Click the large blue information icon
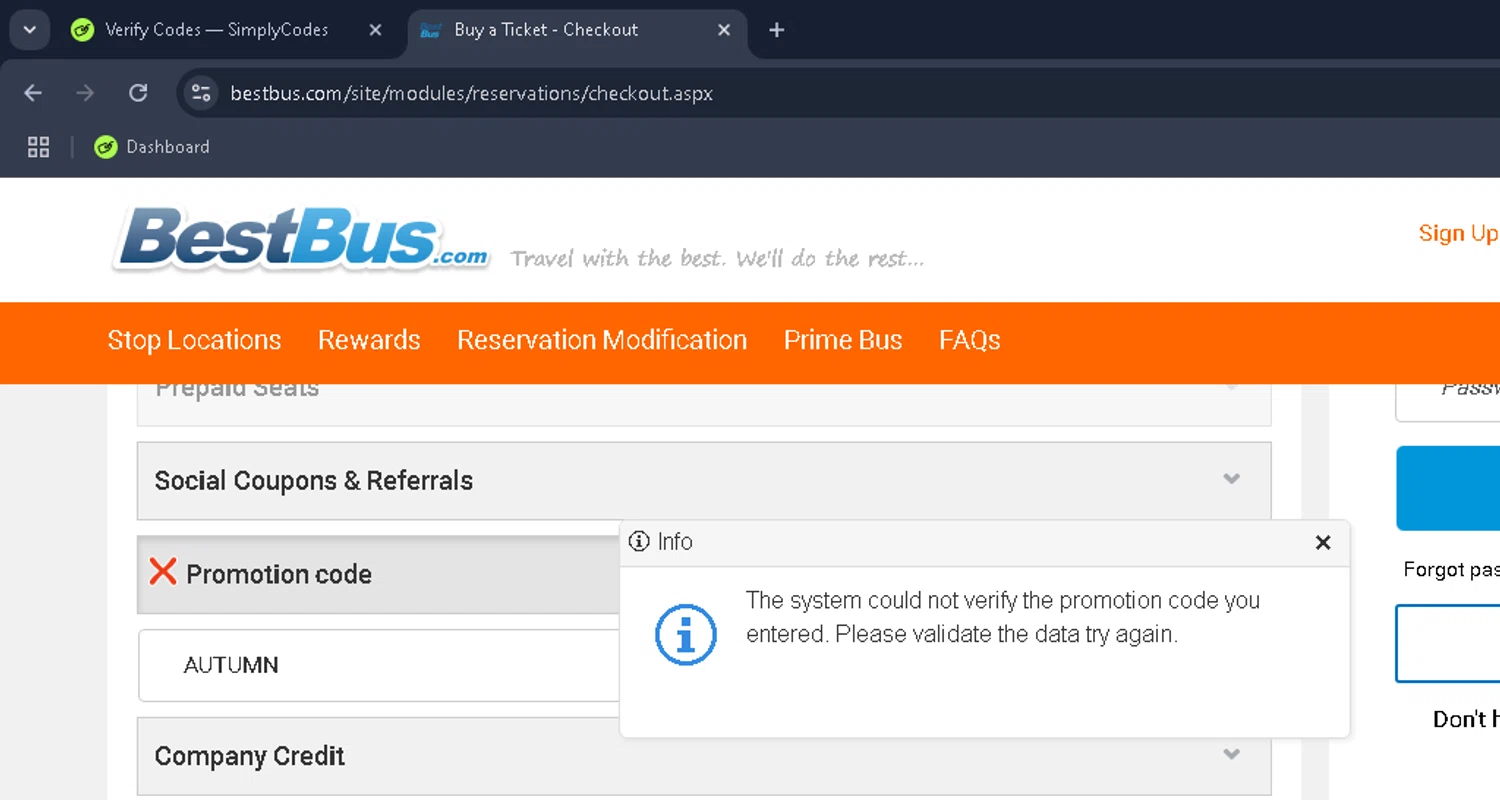The width and height of the screenshot is (1500, 800). [x=686, y=634]
